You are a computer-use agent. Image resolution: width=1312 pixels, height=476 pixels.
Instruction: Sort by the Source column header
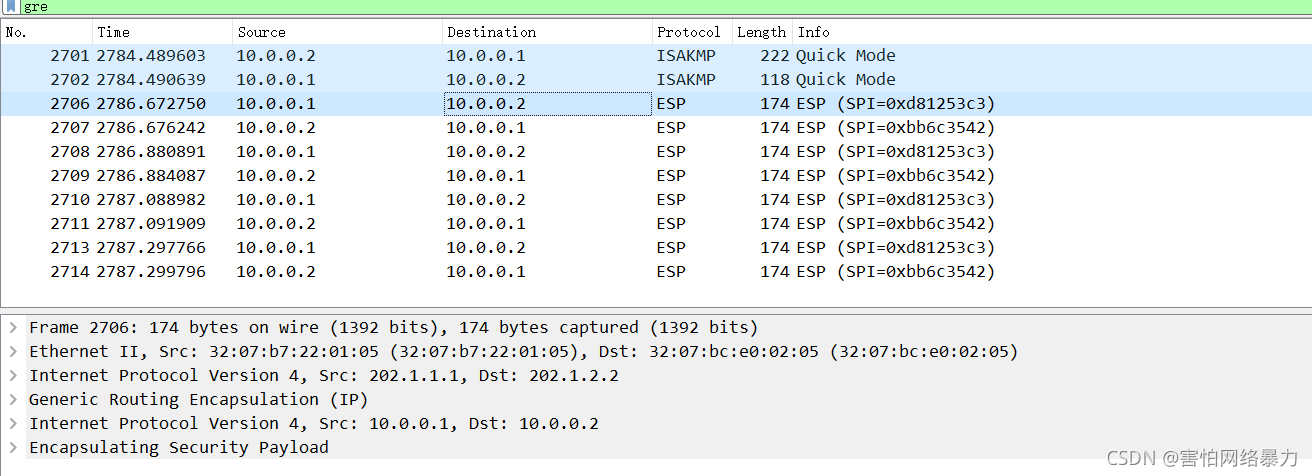pos(338,32)
